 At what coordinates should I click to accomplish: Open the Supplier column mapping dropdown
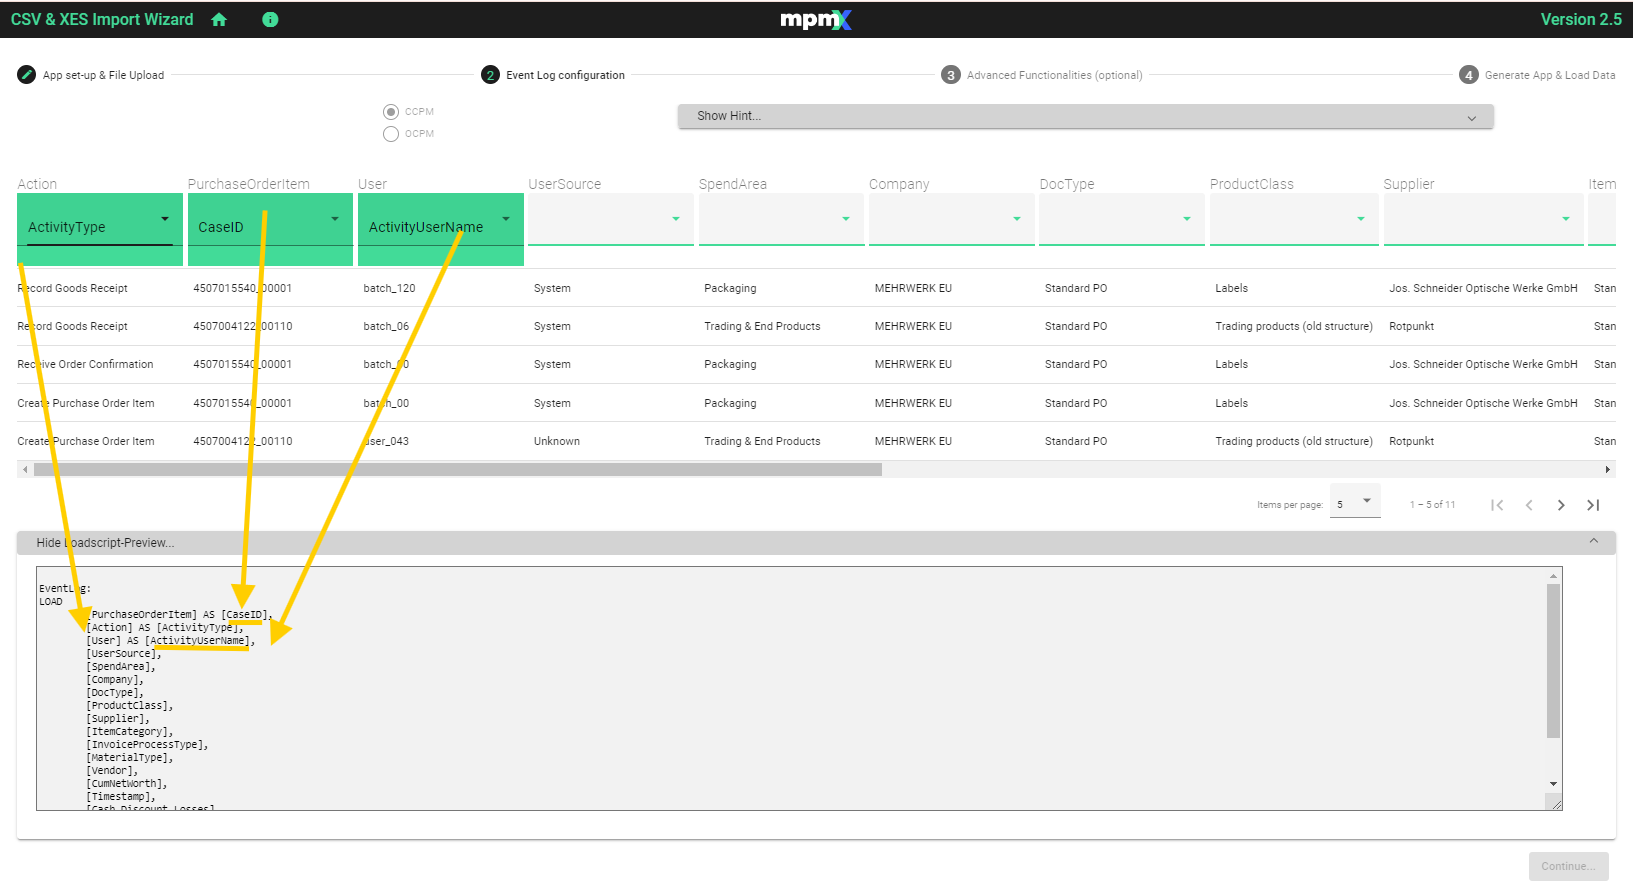pyautogui.click(x=1483, y=220)
